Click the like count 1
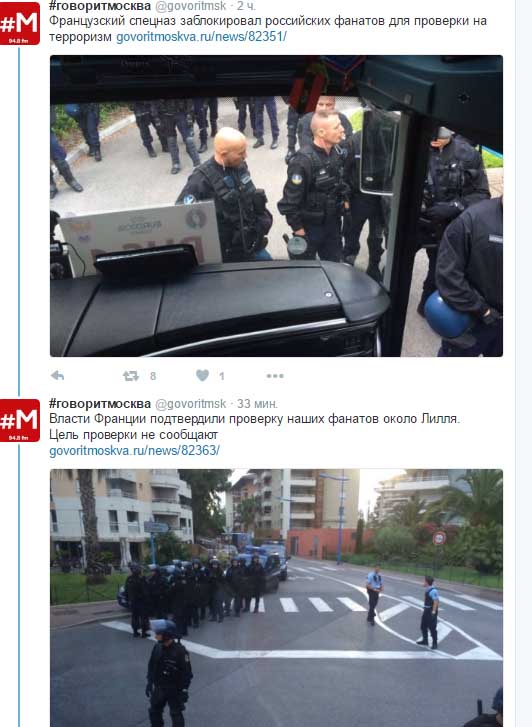The width and height of the screenshot is (532, 727). [x=222, y=376]
